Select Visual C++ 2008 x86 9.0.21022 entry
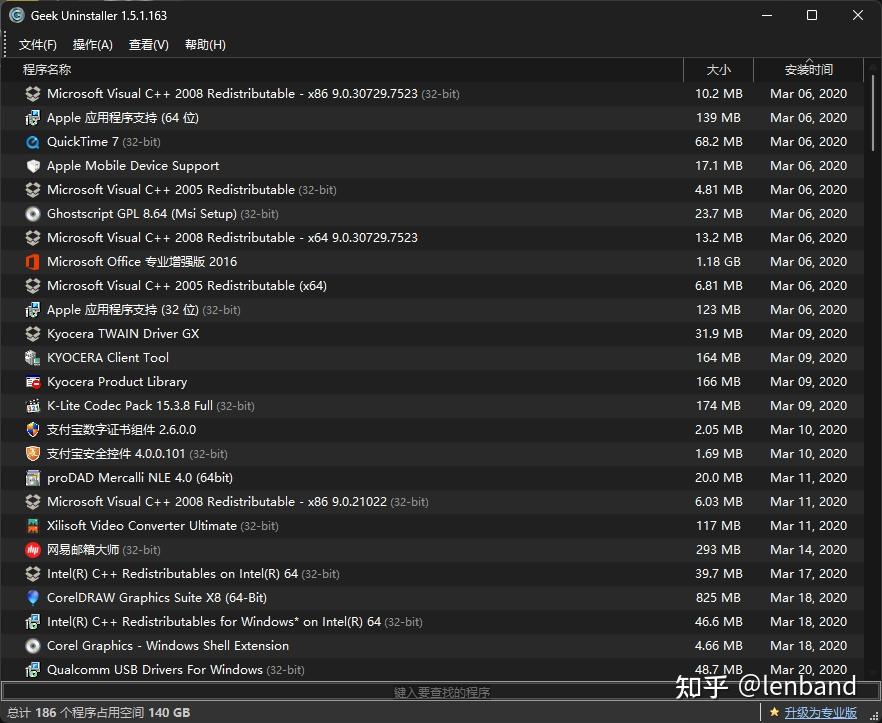 point(432,502)
